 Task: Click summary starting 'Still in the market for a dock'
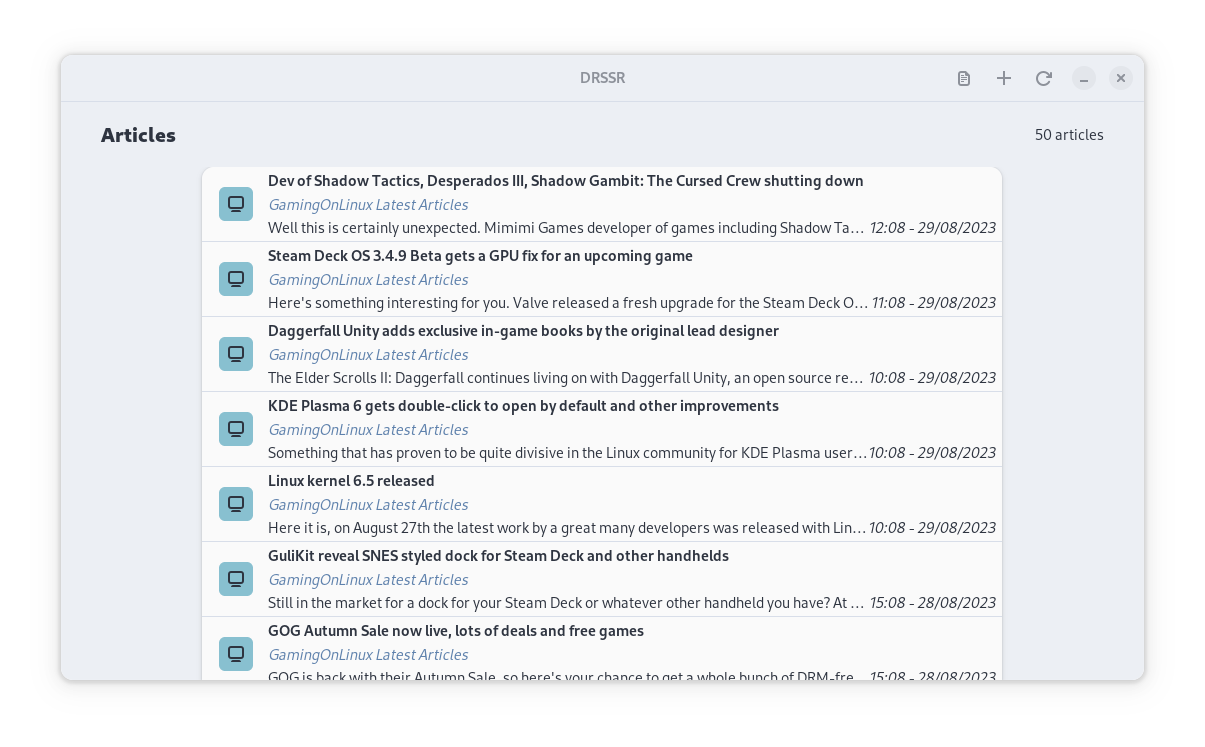pos(566,603)
